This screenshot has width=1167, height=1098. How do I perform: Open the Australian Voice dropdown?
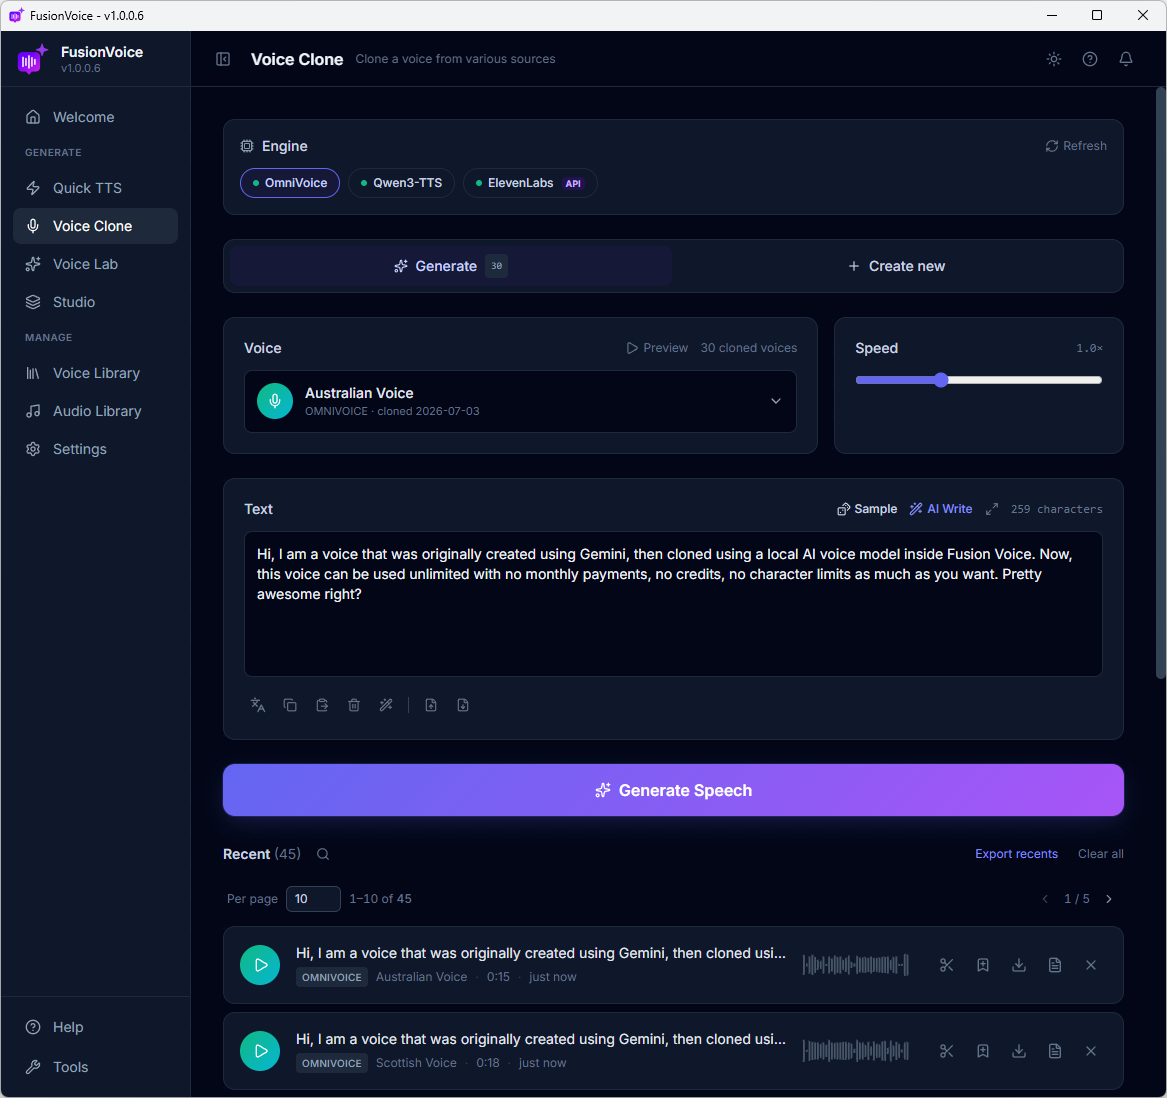[x=520, y=401]
